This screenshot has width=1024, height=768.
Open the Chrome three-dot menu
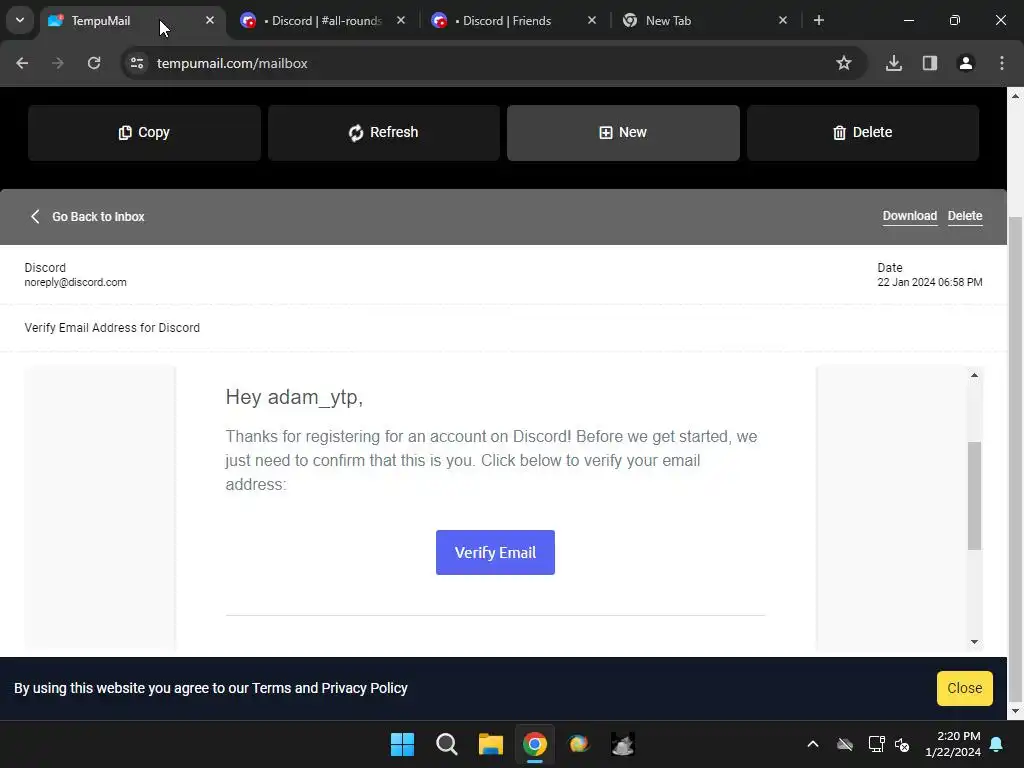click(x=1002, y=63)
